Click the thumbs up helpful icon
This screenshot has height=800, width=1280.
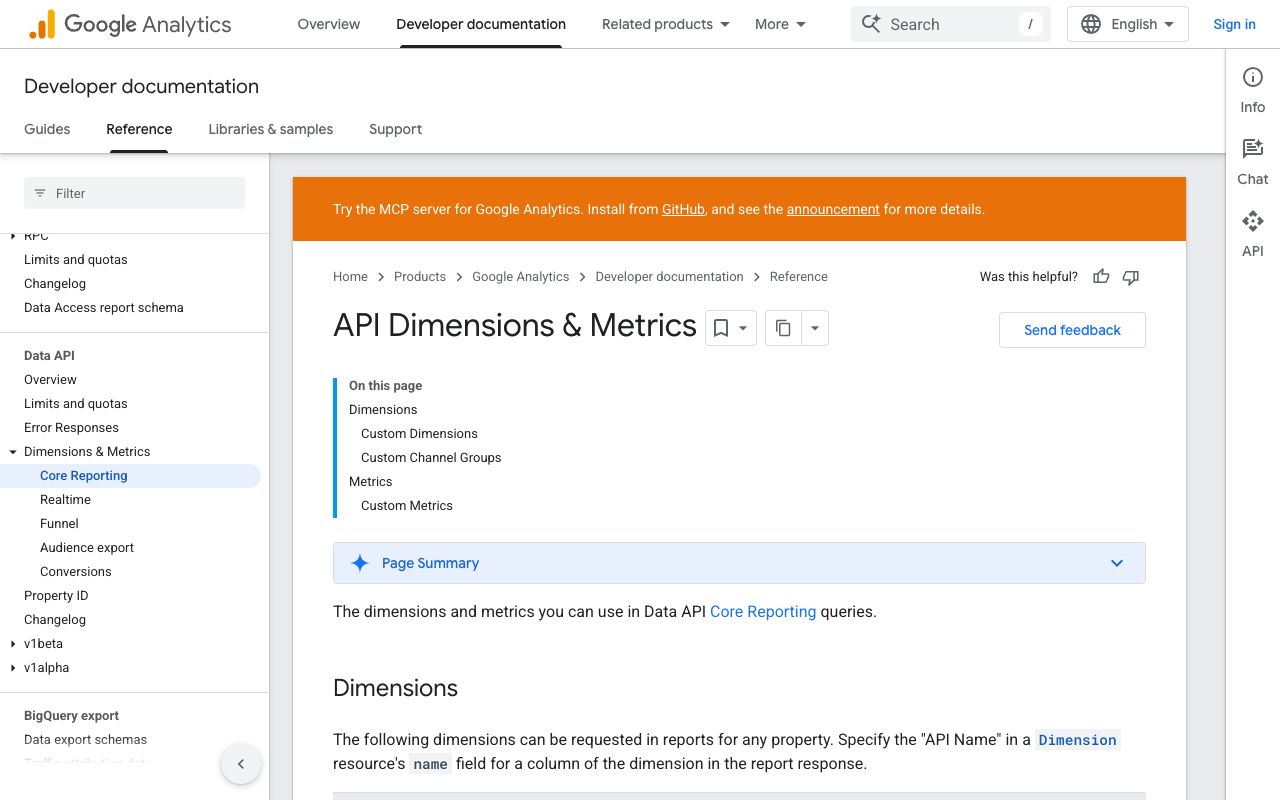1101,277
